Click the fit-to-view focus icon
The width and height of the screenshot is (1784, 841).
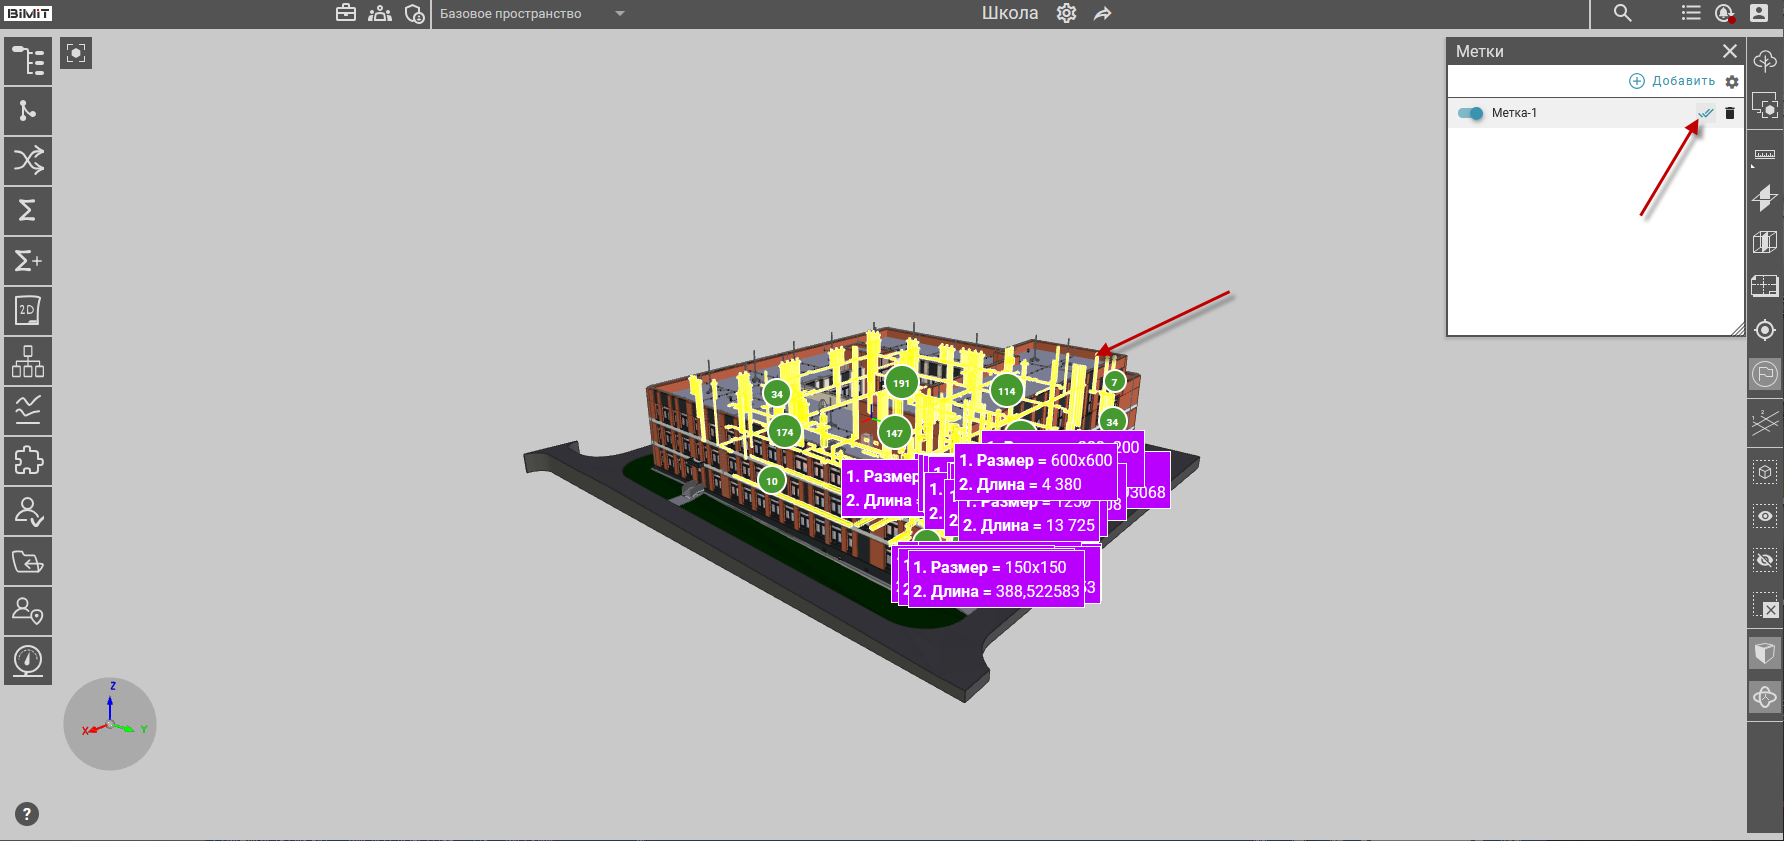pos(76,53)
